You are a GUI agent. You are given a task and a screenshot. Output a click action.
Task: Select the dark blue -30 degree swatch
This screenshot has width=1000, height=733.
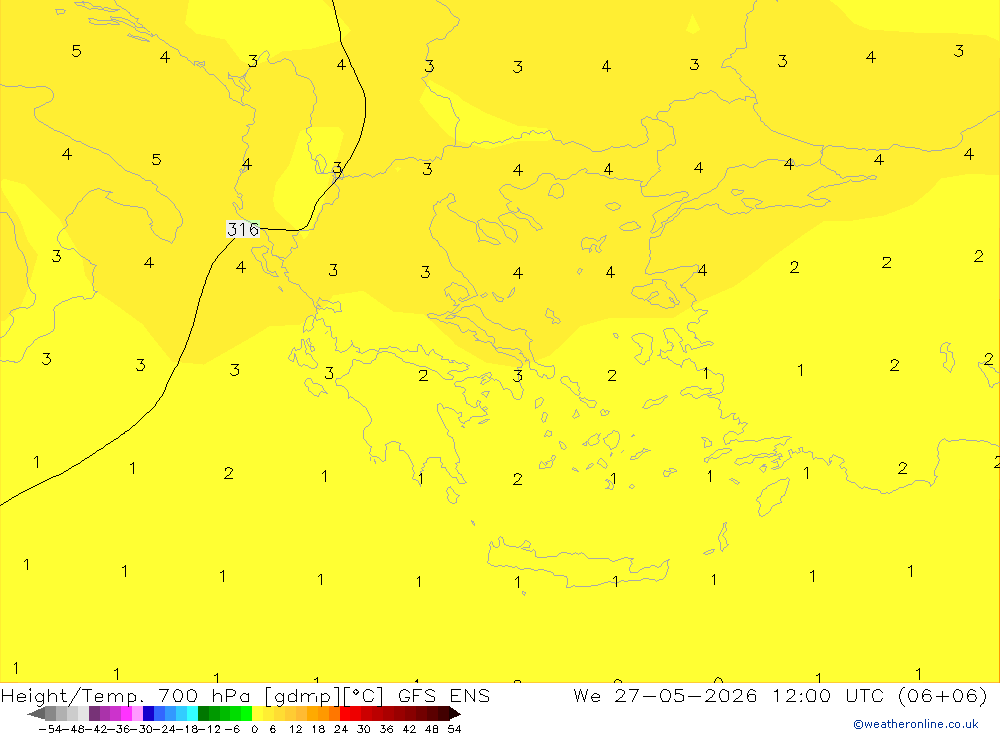[149, 714]
